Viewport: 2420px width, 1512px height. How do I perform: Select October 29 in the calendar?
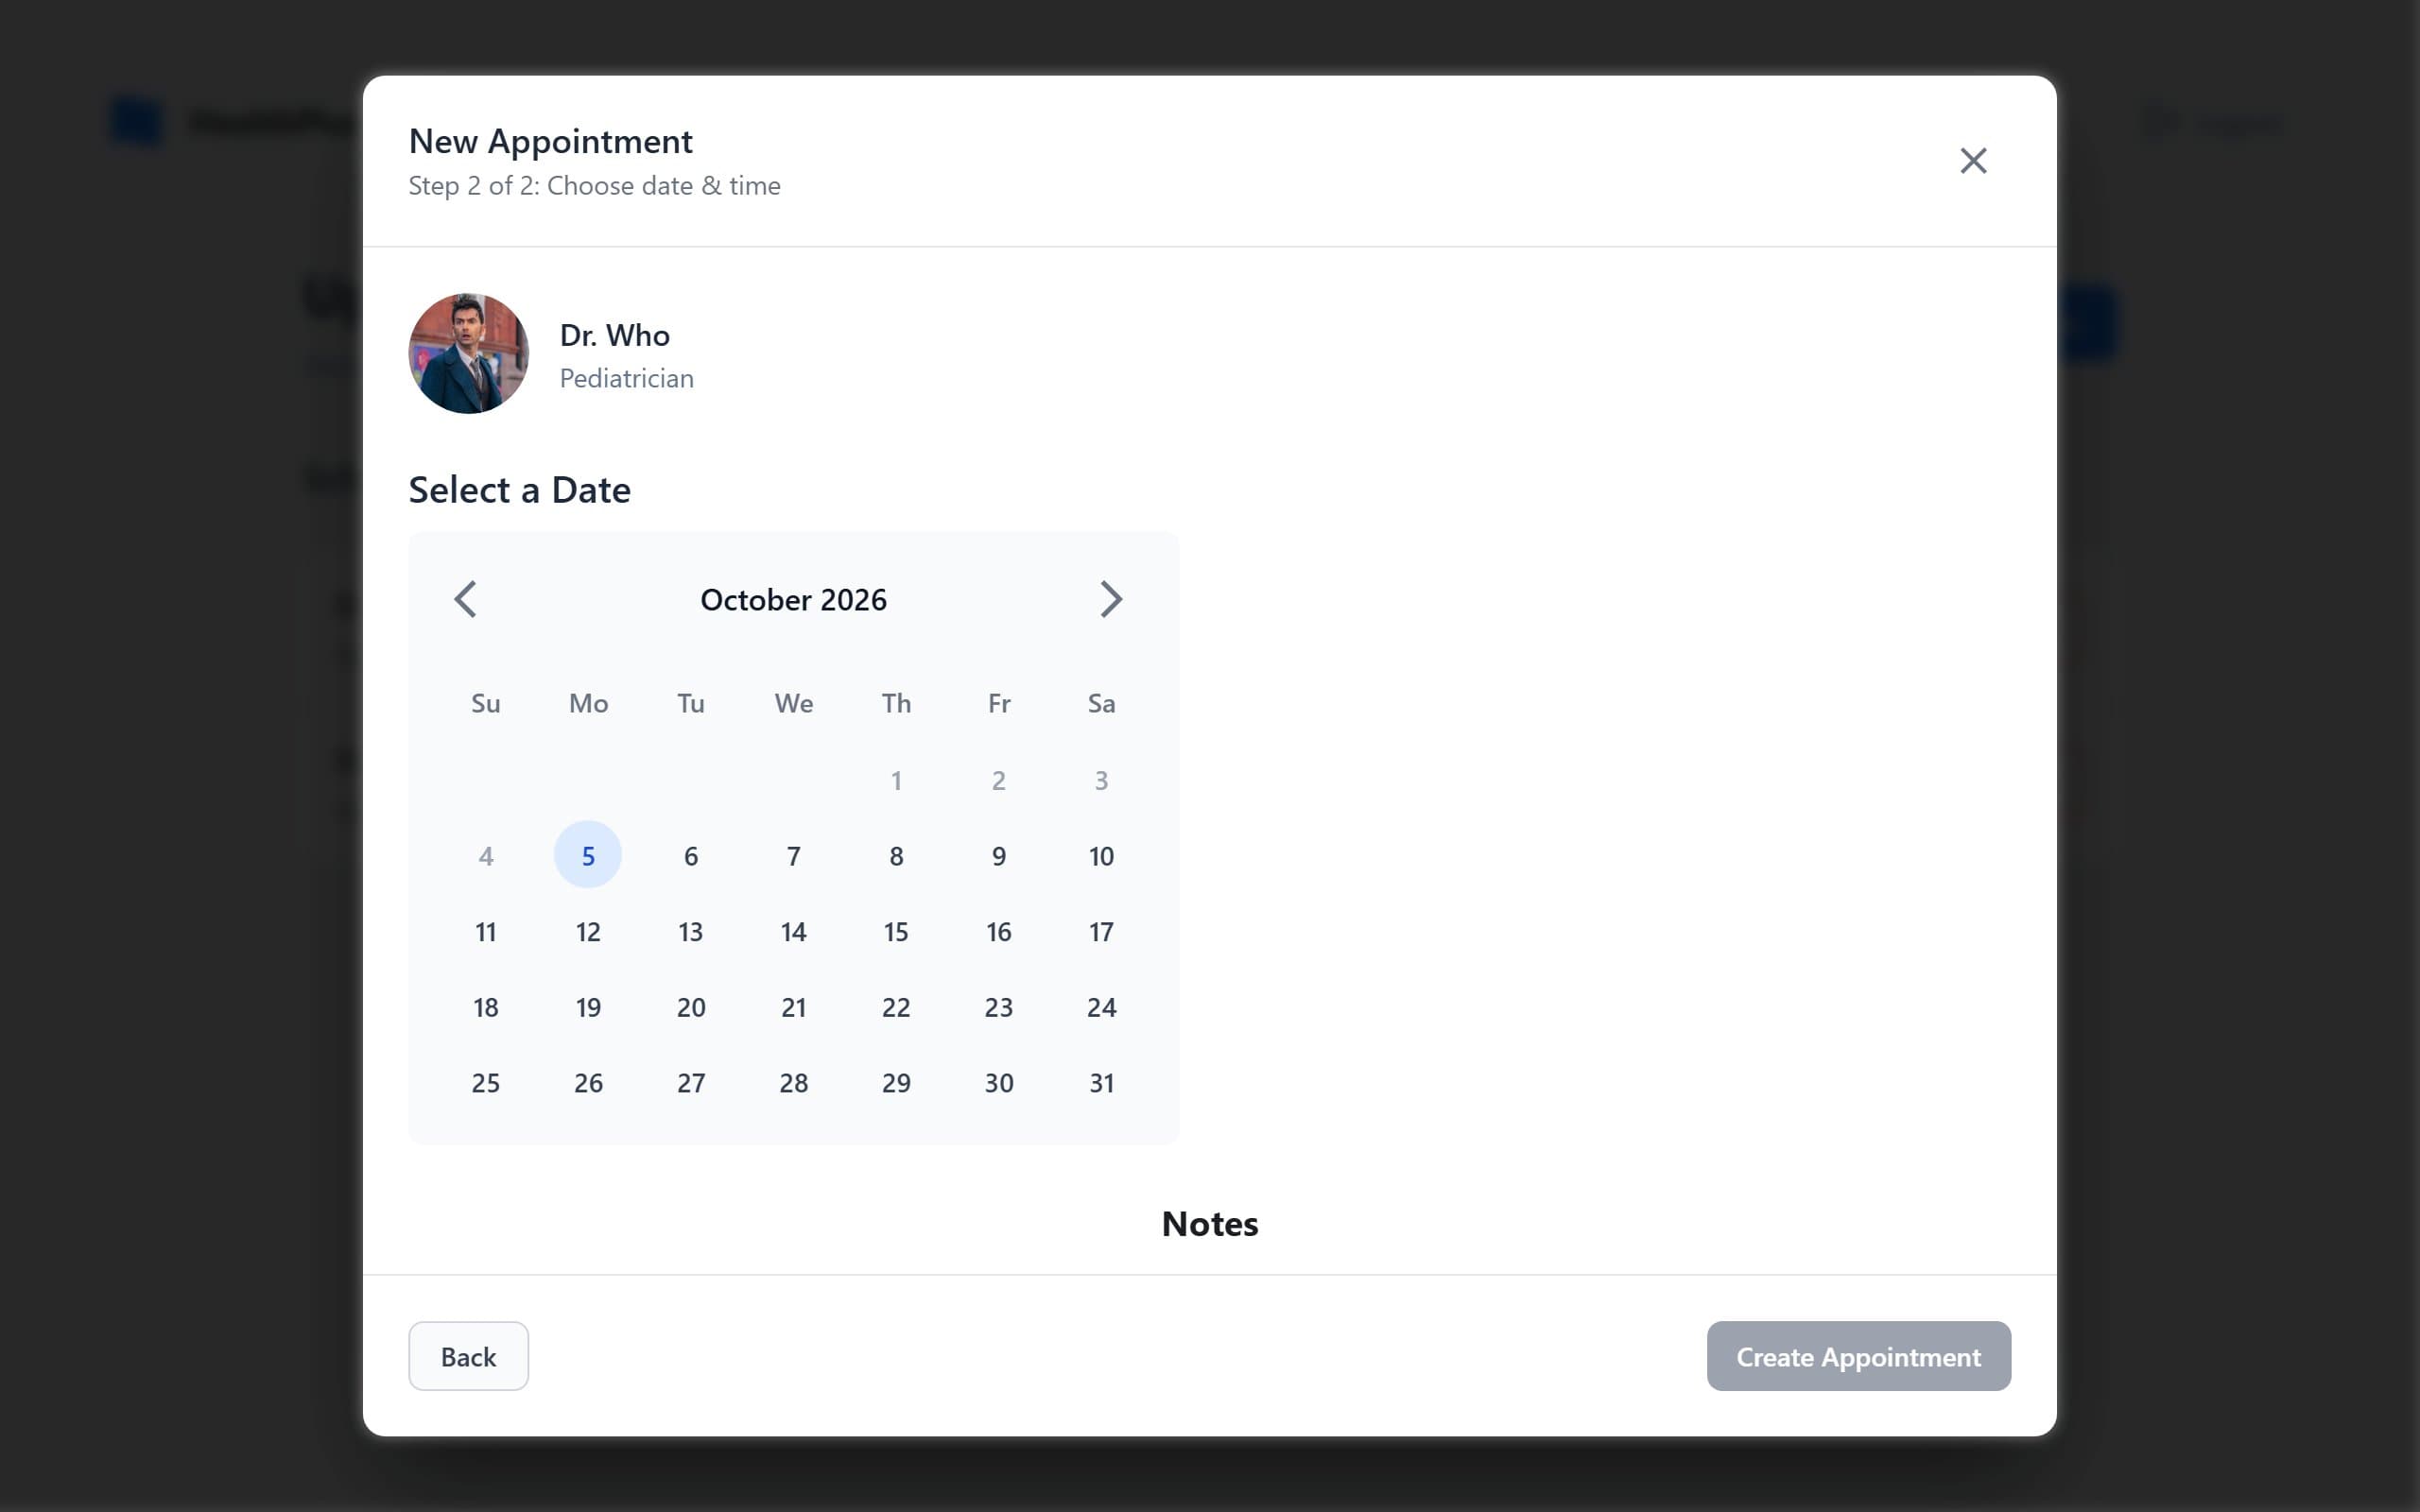click(x=896, y=1082)
